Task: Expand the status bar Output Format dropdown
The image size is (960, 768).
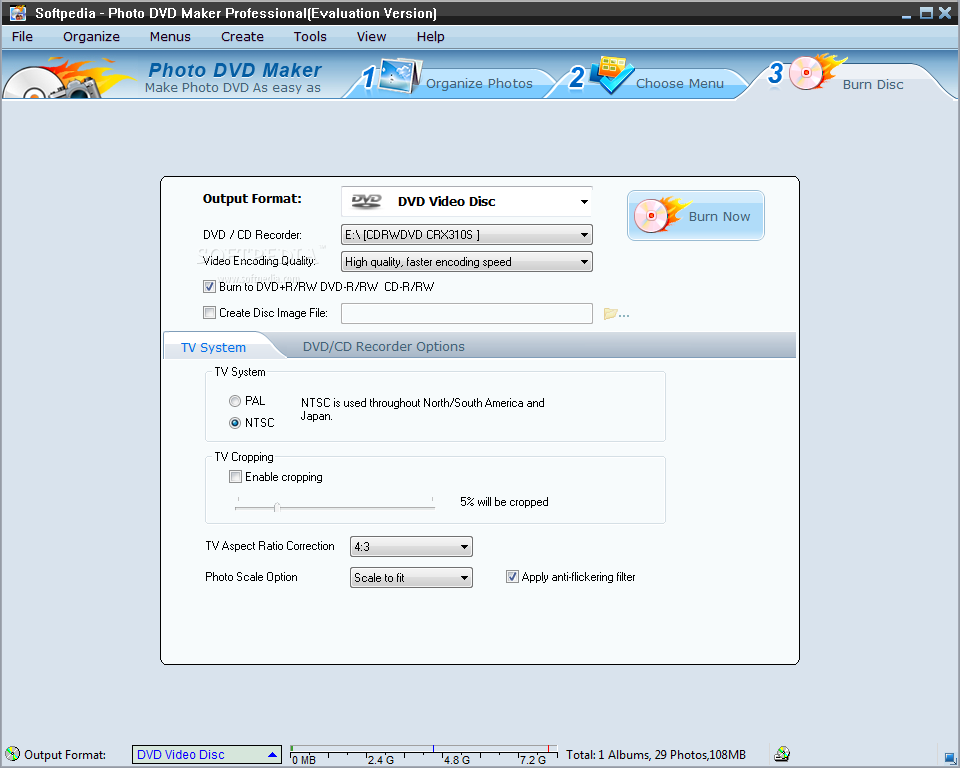Action: [207, 755]
